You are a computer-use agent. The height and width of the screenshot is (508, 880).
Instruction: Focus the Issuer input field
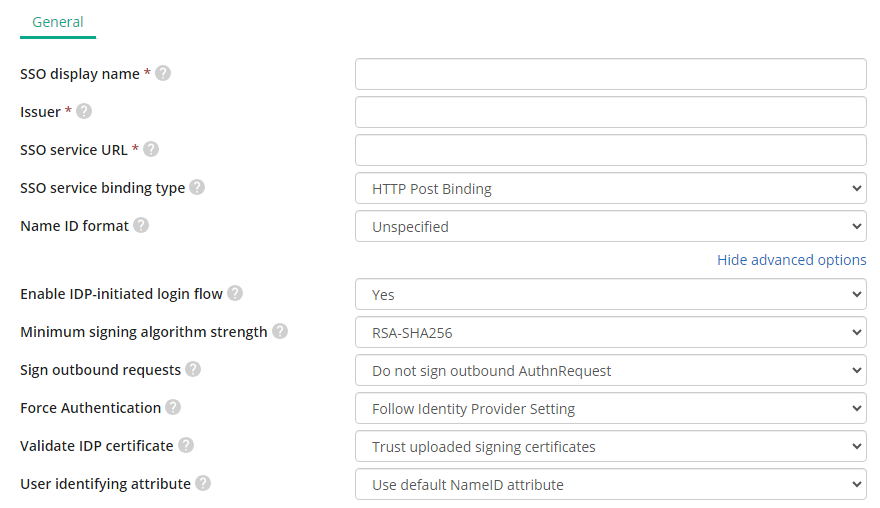tap(611, 112)
